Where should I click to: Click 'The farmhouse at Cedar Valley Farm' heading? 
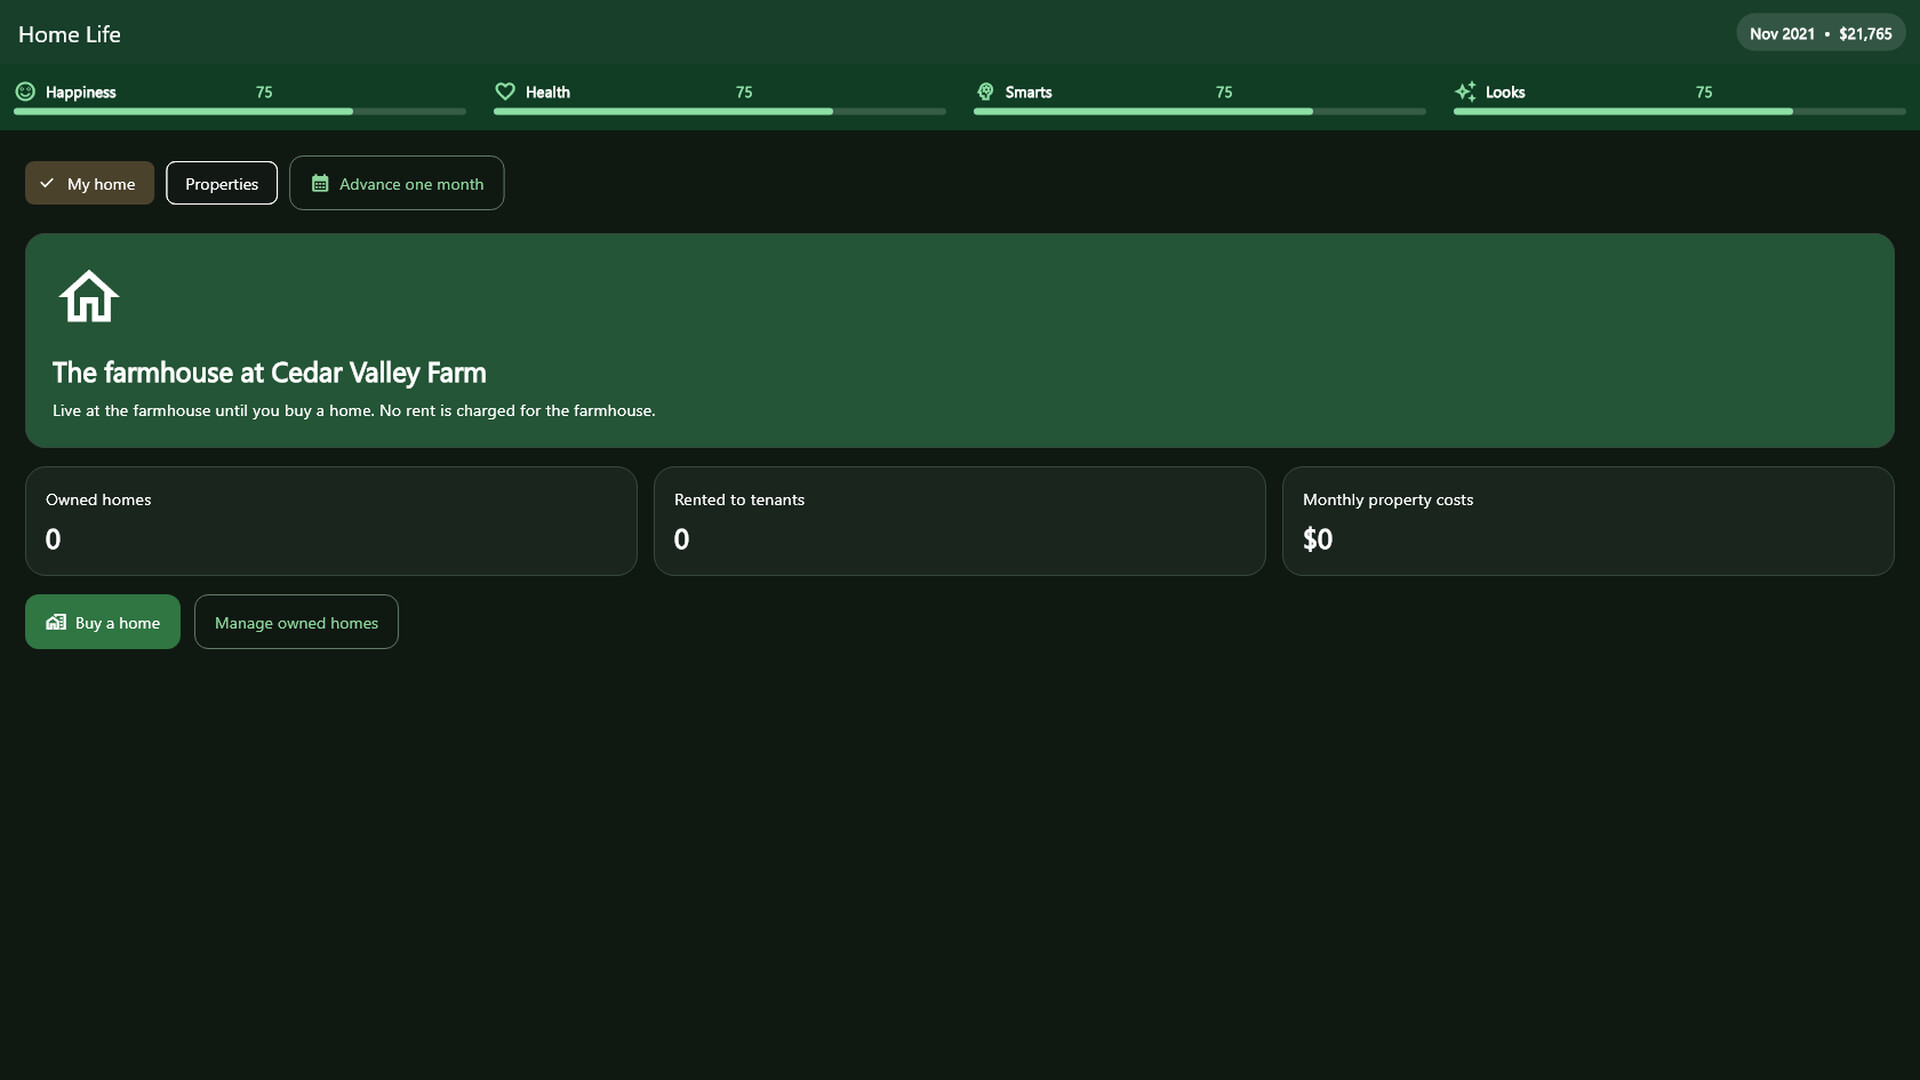[x=269, y=373]
